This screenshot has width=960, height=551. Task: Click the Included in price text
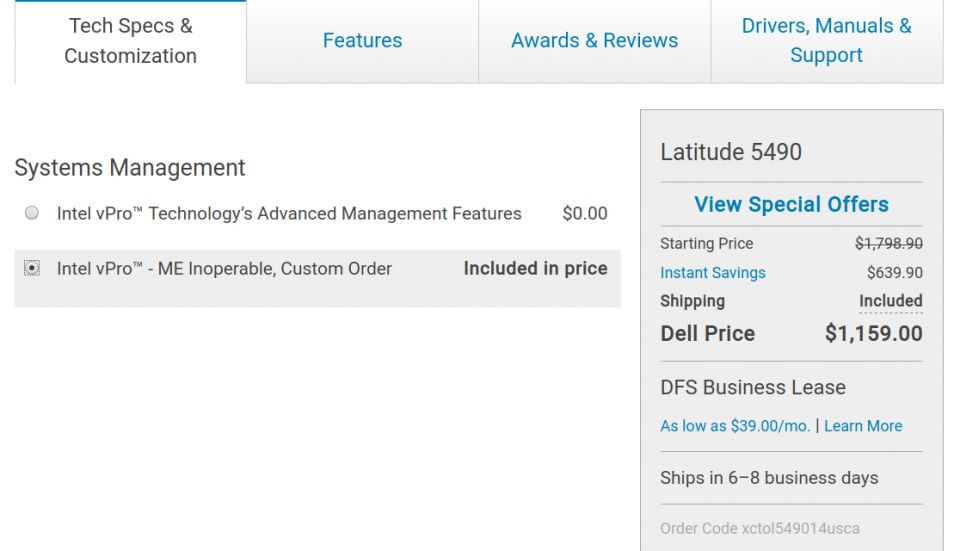point(535,269)
